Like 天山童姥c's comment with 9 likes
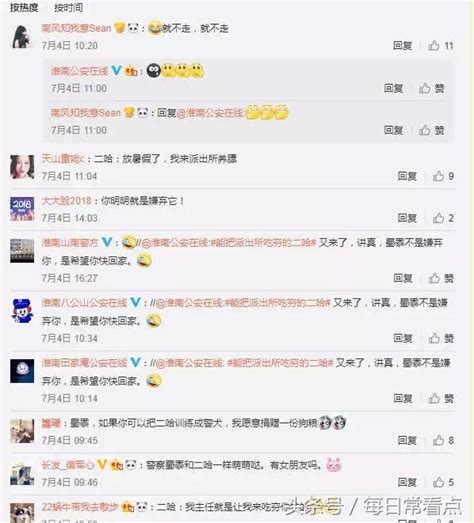The width and height of the screenshot is (474, 523). (443, 176)
